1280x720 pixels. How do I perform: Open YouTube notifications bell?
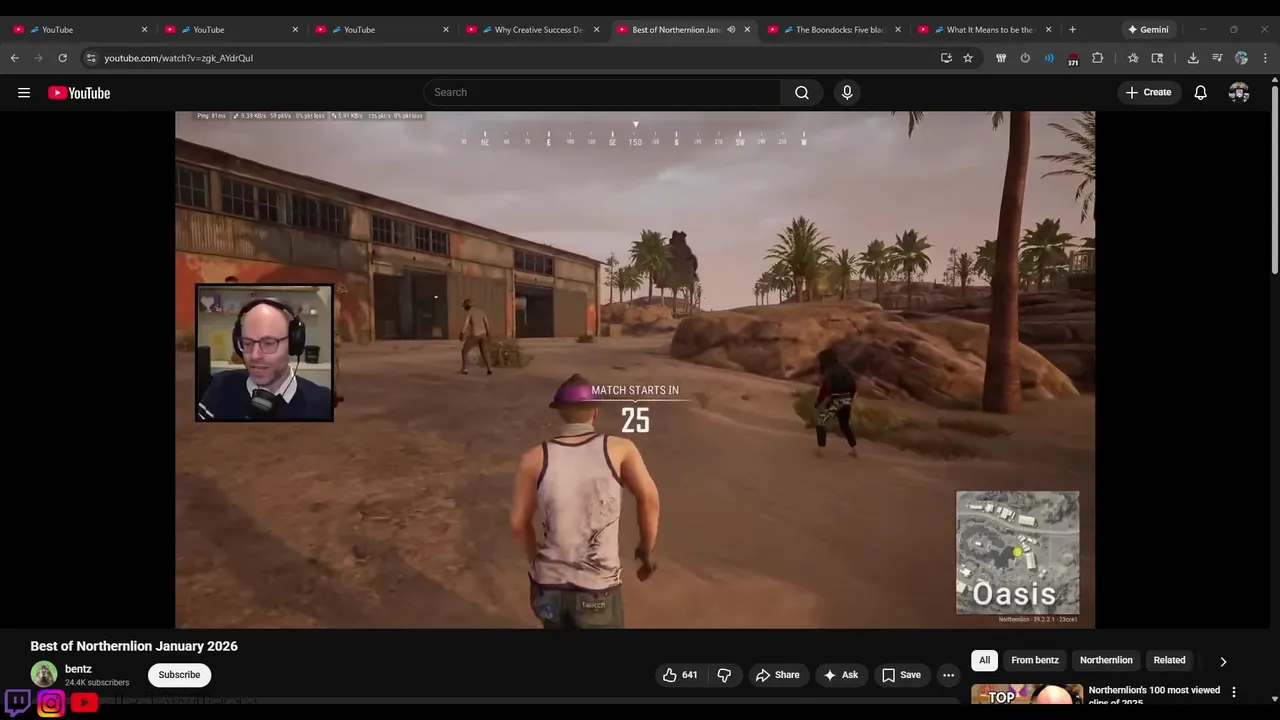[1201, 92]
